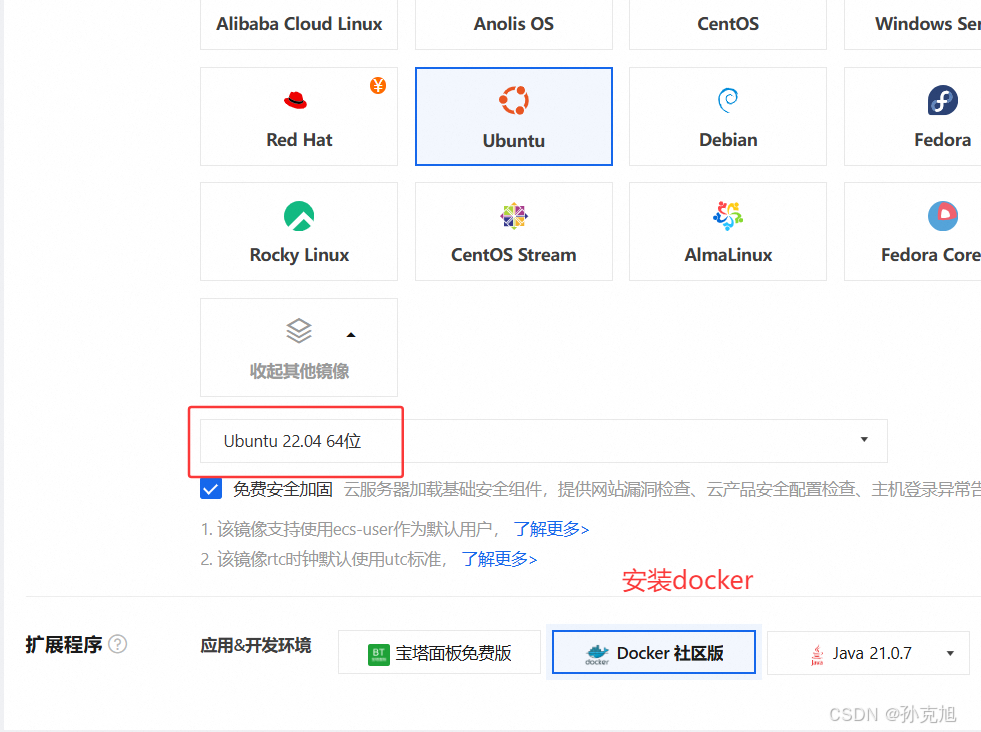Viewport: 981px width, 732px height.
Task: Click the Rocky Linux green mountain logo
Action: tap(299, 216)
